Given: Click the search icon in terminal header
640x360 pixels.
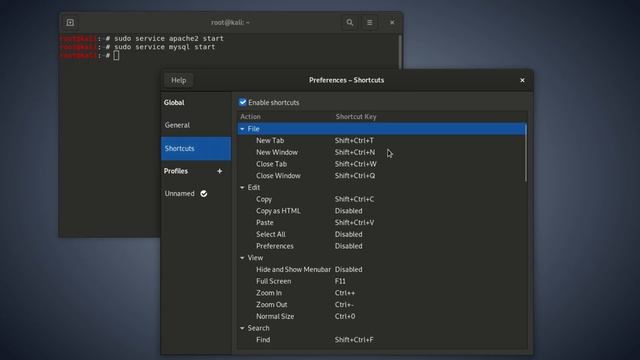Looking at the screenshot, I should pyautogui.click(x=350, y=22).
